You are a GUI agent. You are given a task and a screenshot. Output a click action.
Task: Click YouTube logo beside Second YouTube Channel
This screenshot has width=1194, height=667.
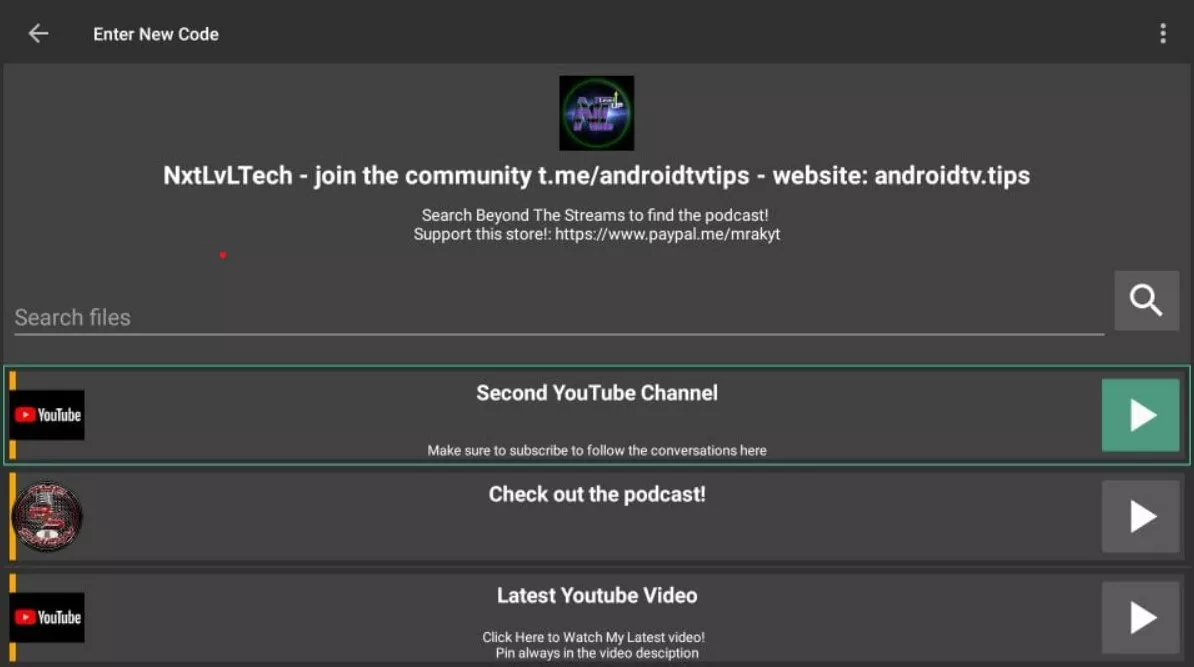pos(48,415)
